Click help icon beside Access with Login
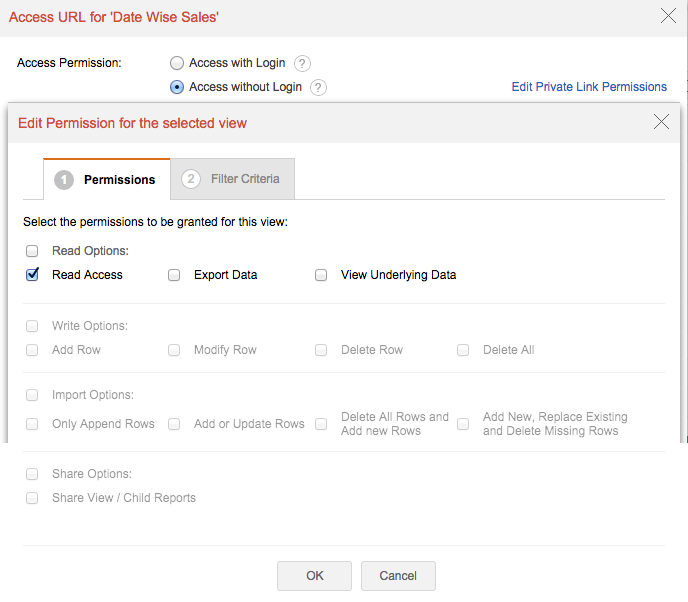Viewport: 688px width, 602px height. point(302,63)
